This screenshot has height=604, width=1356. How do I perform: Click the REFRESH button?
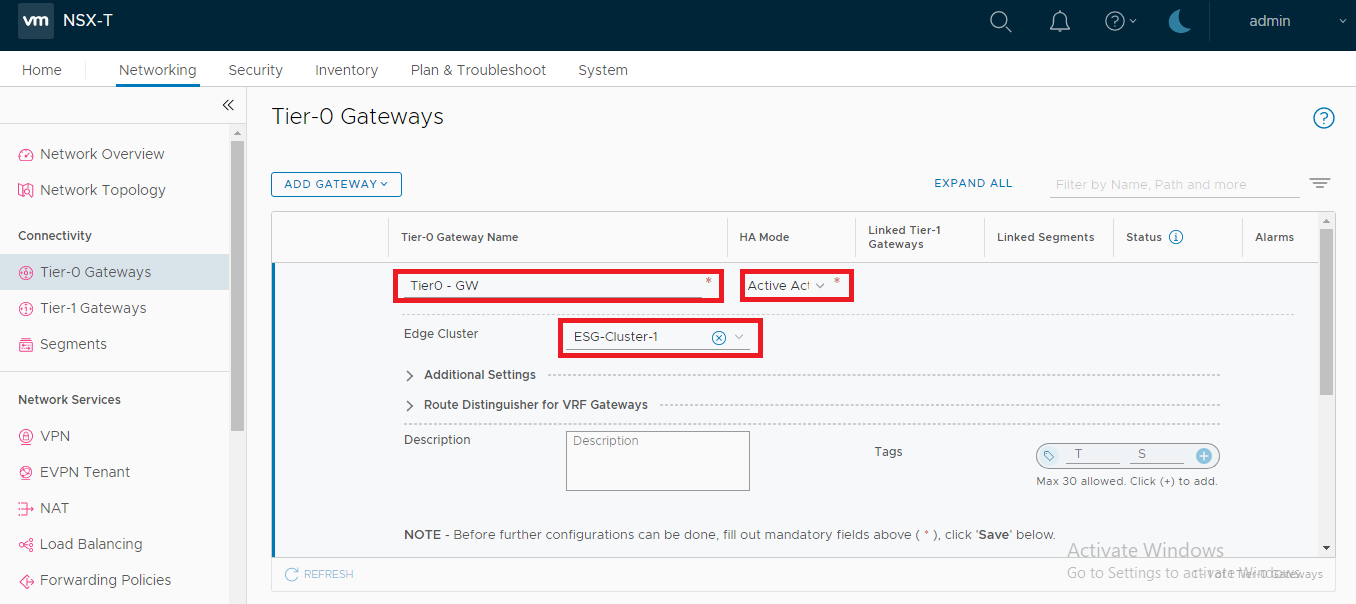point(319,574)
